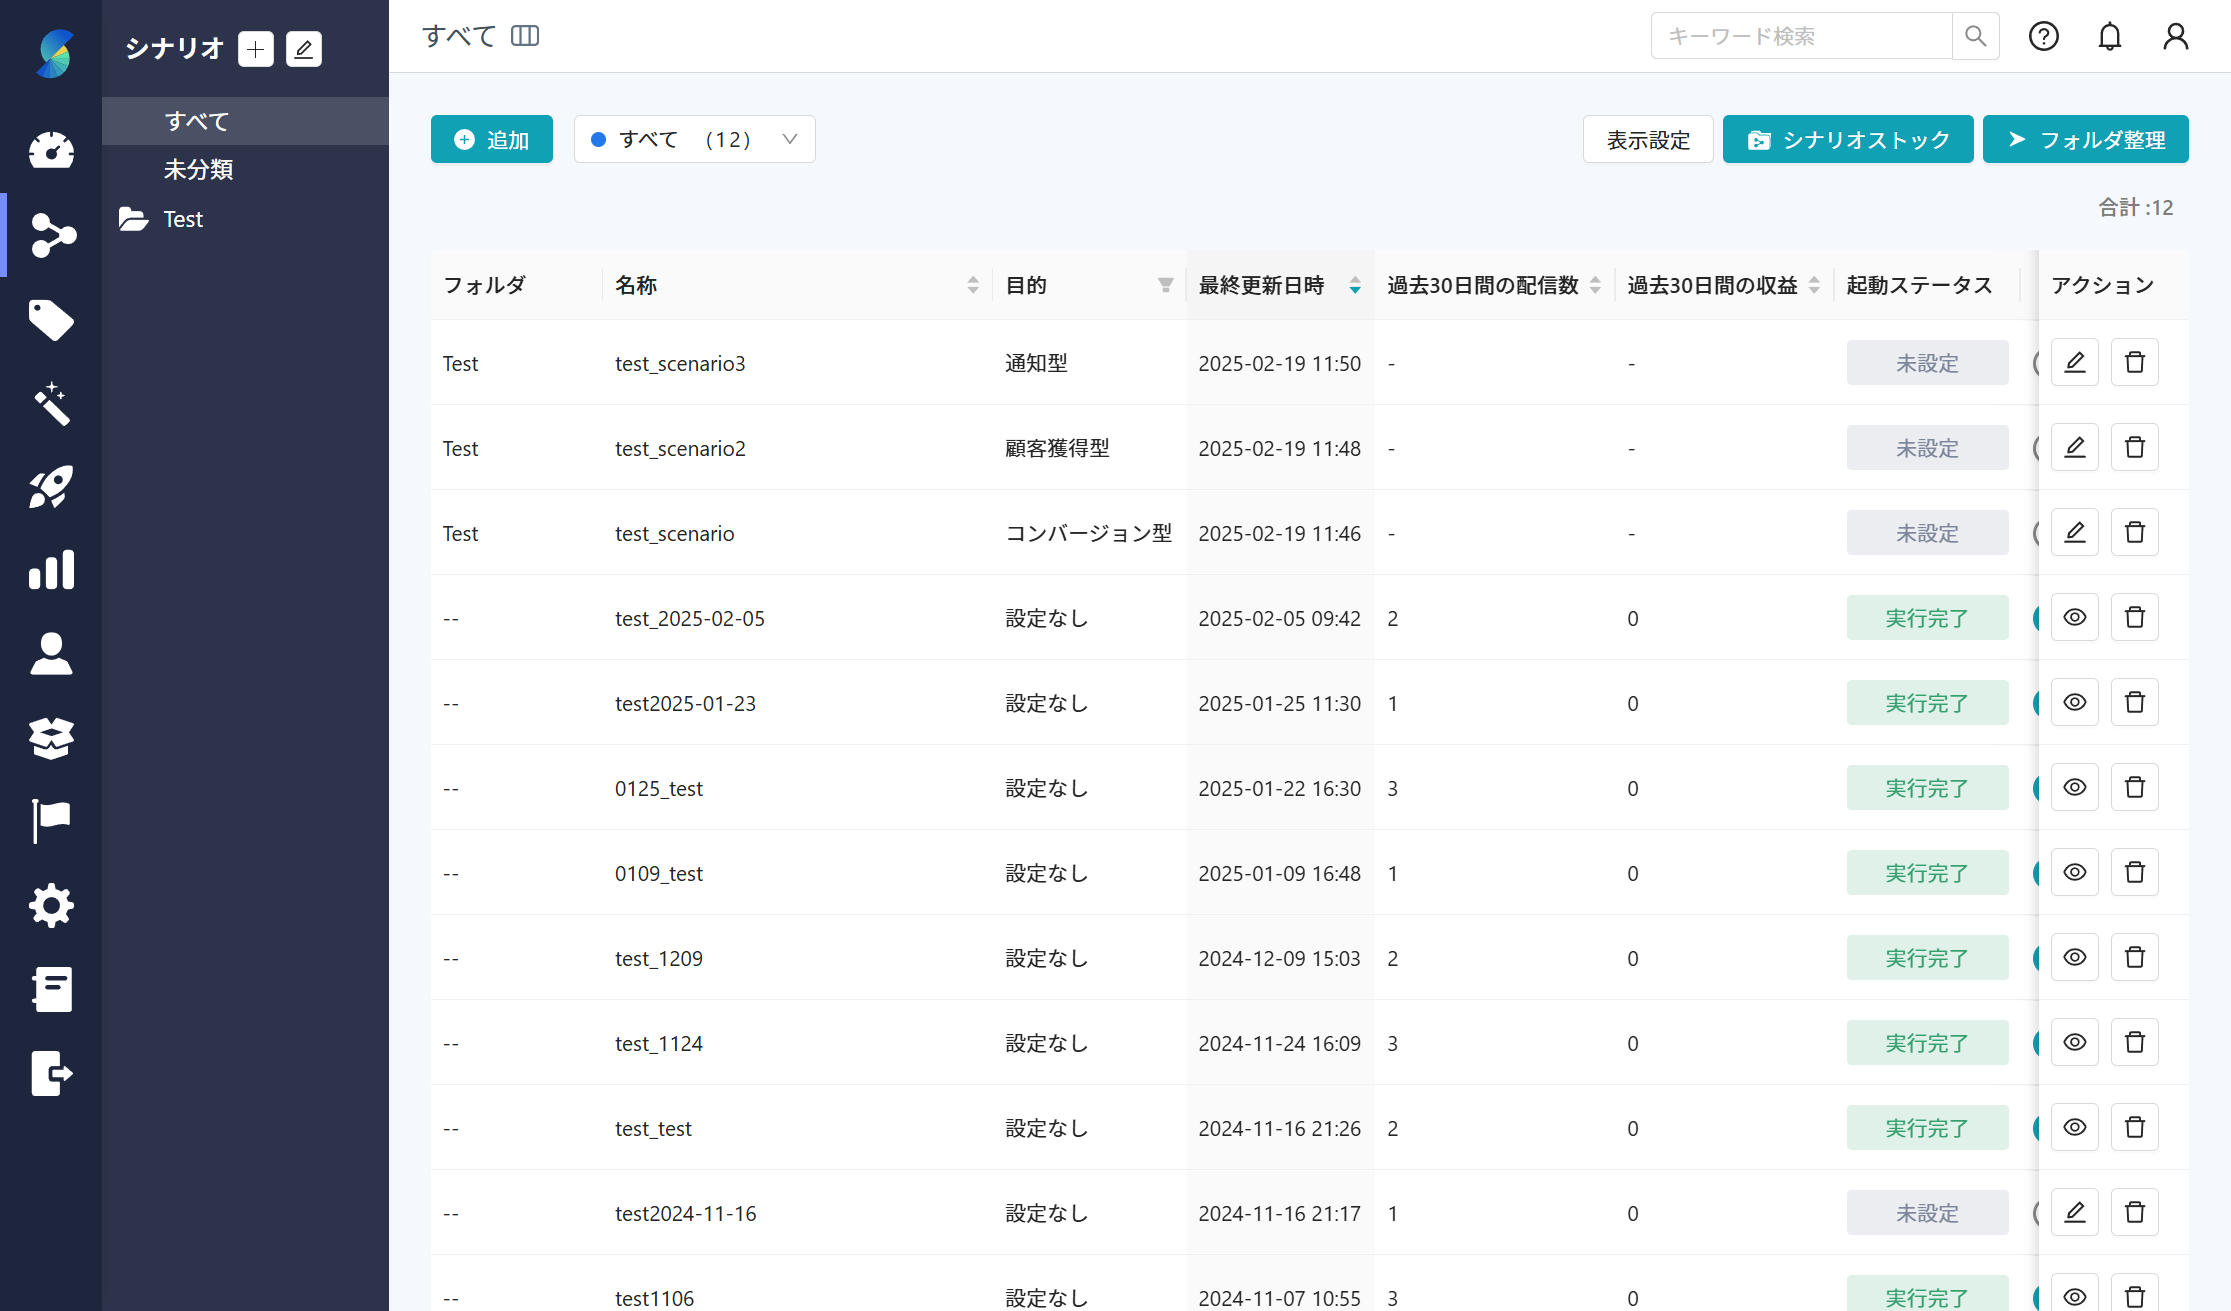View test_2025-02-05 scenario via eye icon

(2074, 618)
